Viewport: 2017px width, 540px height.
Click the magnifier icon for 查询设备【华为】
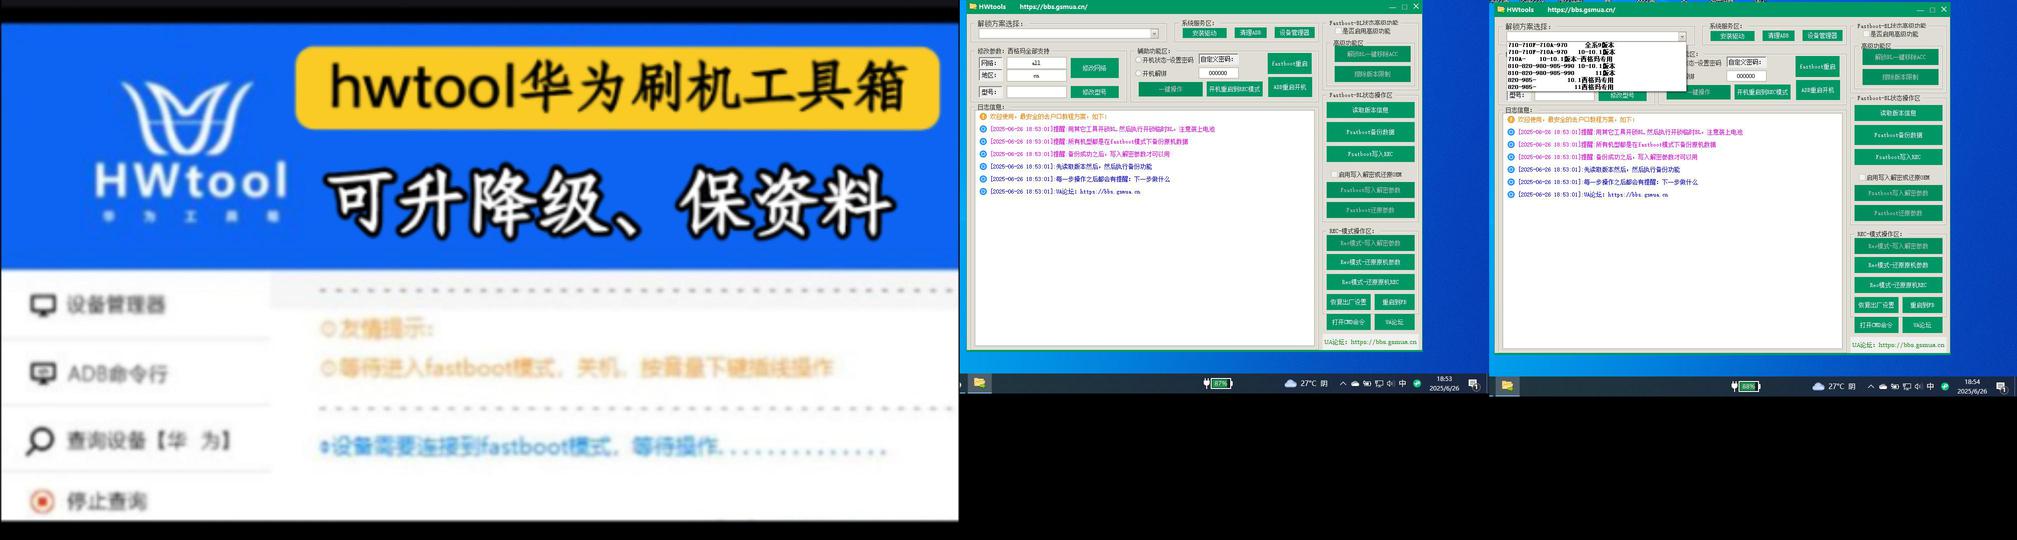[x=40, y=441]
